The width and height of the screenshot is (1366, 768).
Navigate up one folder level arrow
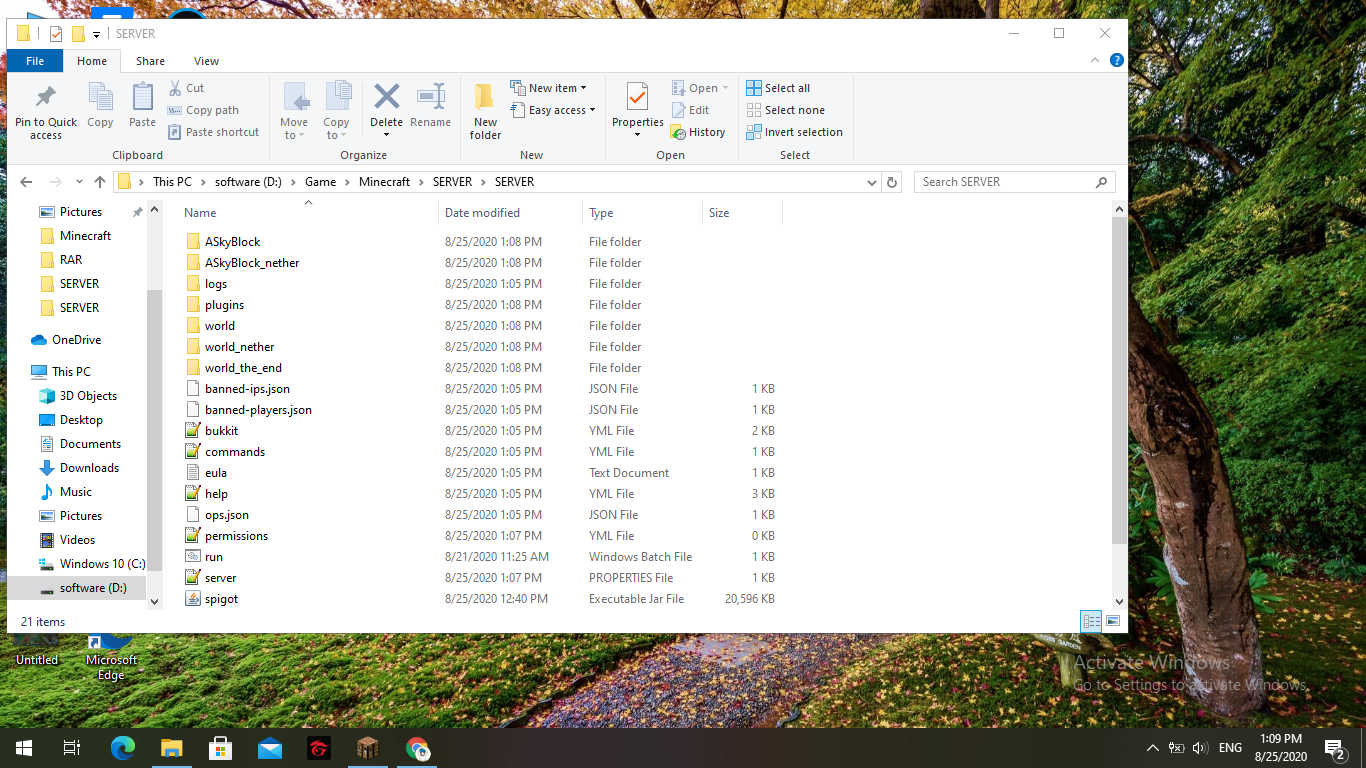coord(100,182)
